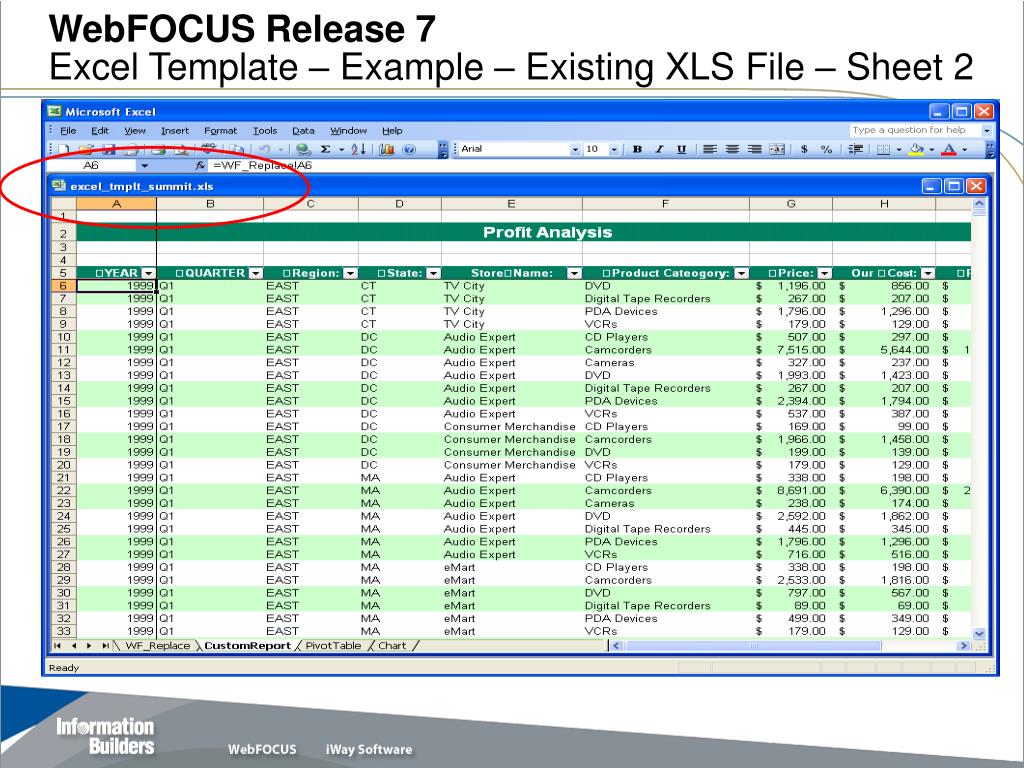Open the Product Category filter dropdown
The width and height of the screenshot is (1024, 768).
click(741, 273)
